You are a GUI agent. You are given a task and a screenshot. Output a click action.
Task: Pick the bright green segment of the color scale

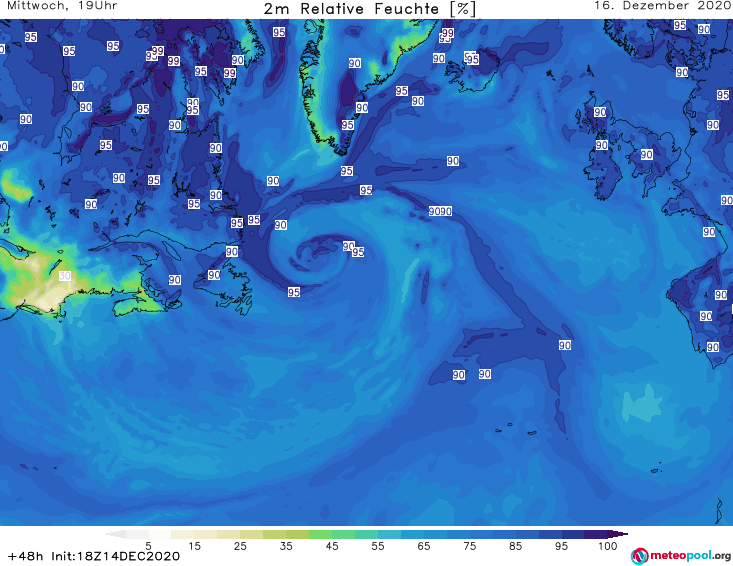(320, 534)
